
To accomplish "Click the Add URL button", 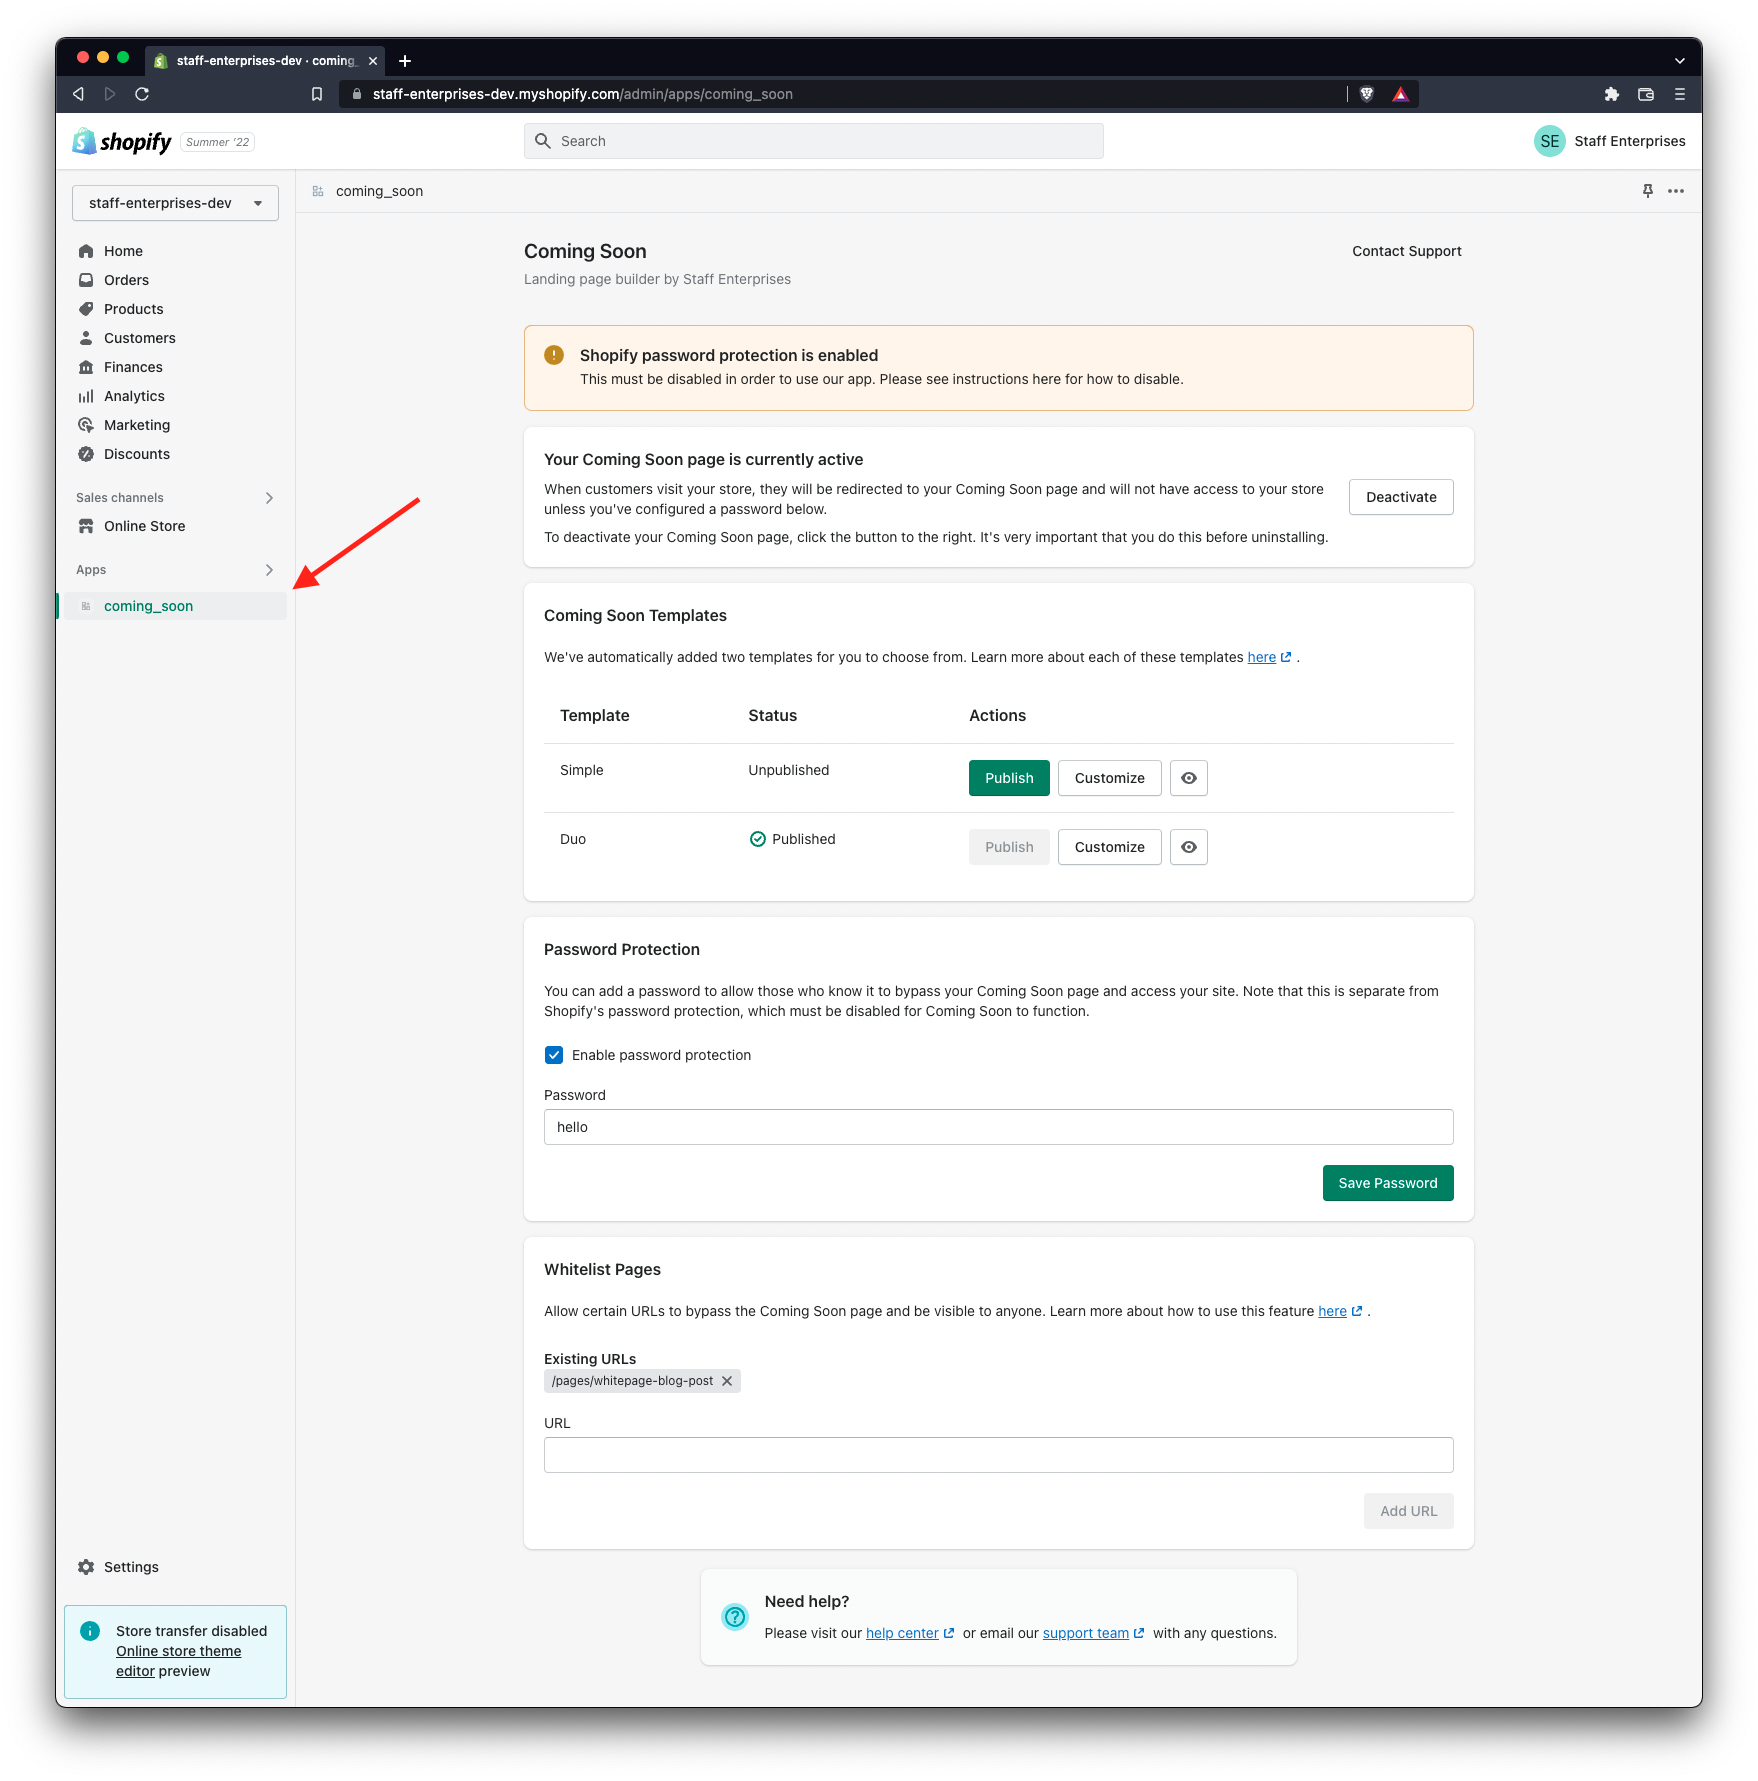I will coord(1408,1511).
